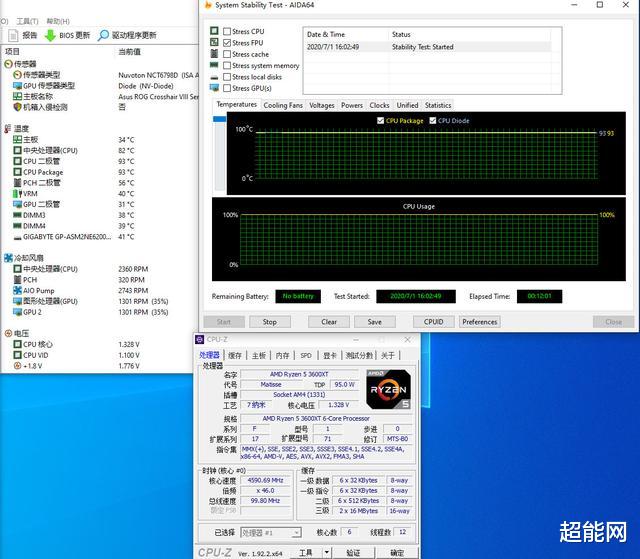The image size is (640, 559).
Task: Toggle the CPU Package graph checkbox
Action: pos(380,121)
